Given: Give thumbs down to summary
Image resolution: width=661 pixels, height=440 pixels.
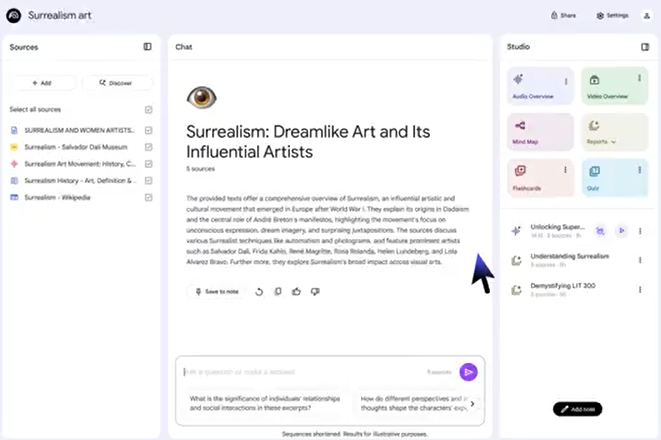Looking at the screenshot, I should [315, 291].
